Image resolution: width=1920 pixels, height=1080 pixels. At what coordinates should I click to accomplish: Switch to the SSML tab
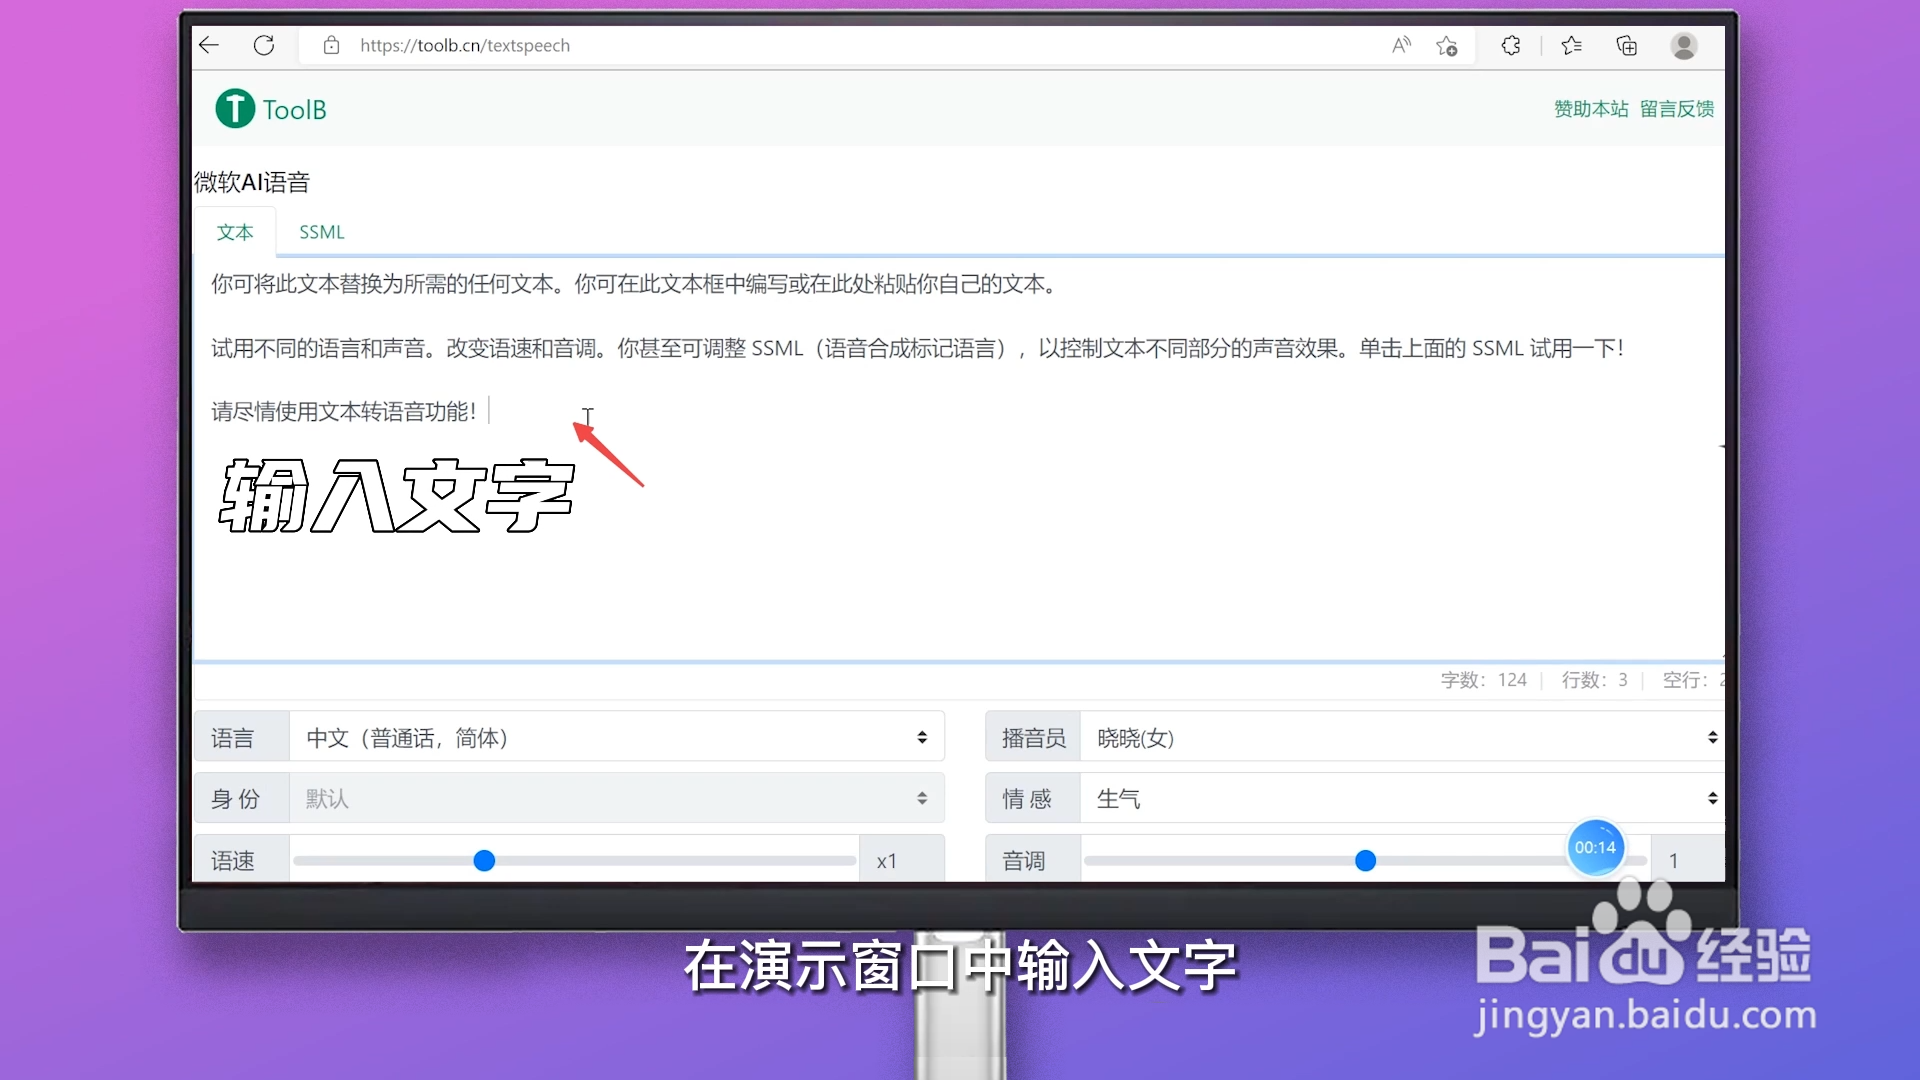tap(321, 231)
